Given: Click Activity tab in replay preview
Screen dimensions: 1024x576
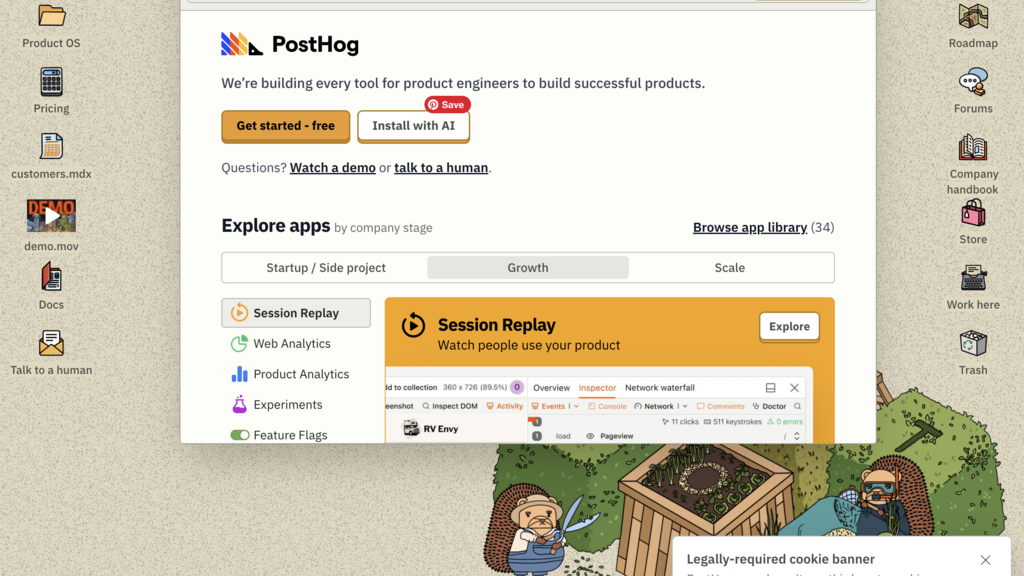Looking at the screenshot, I should click(504, 406).
